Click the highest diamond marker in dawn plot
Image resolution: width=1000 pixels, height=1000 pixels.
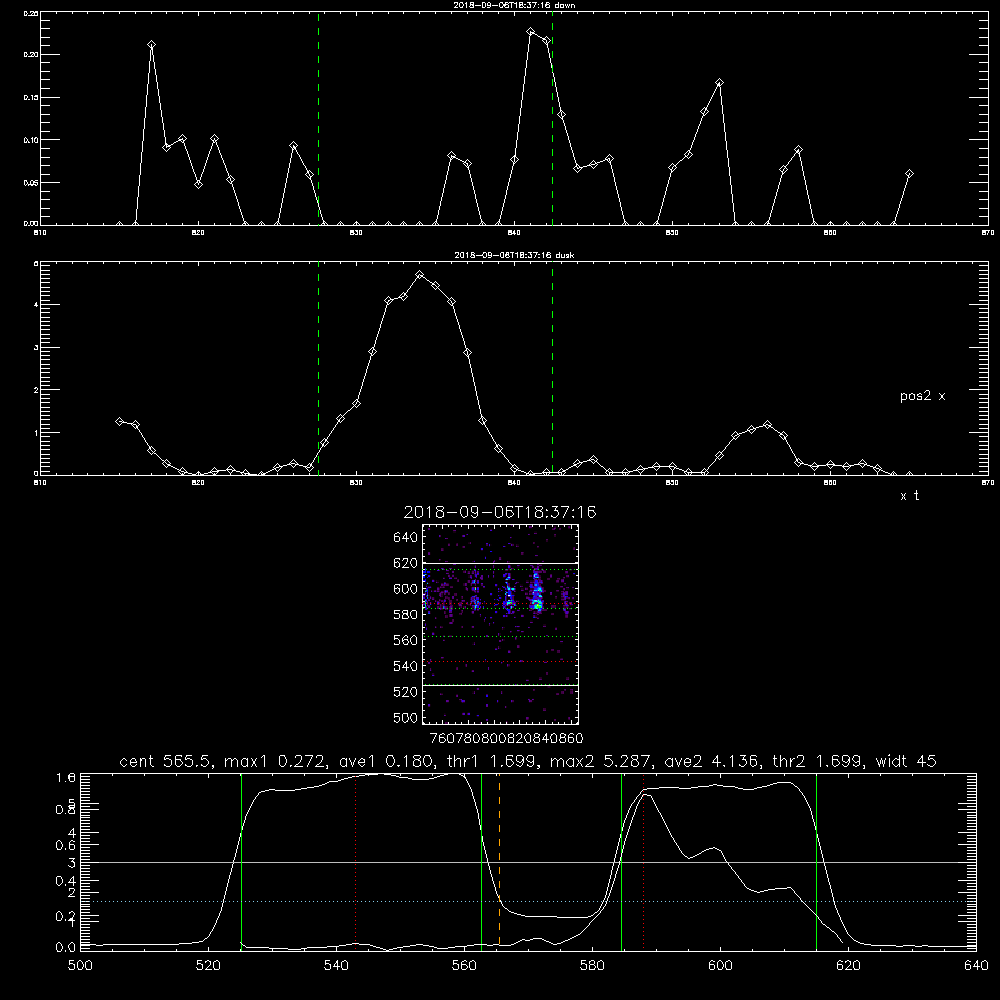click(x=531, y=31)
